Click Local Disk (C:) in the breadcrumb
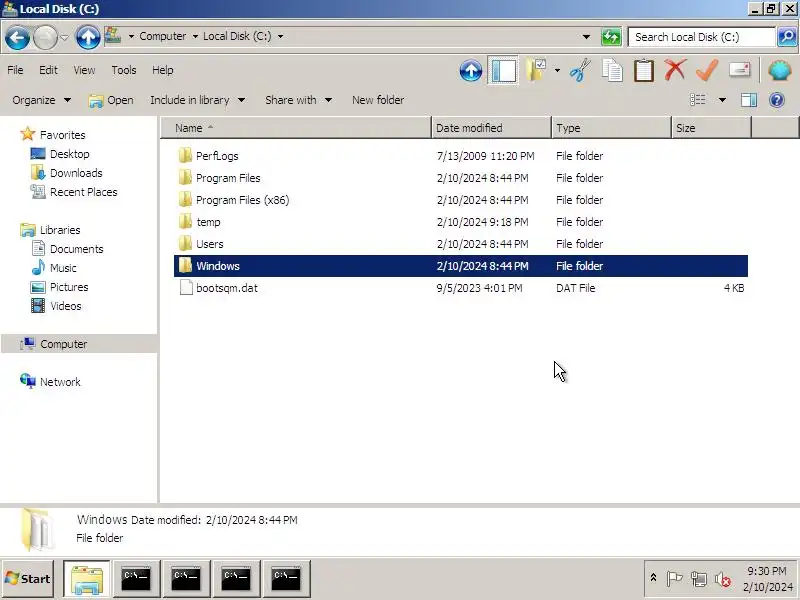The width and height of the screenshot is (800, 600). 237,37
